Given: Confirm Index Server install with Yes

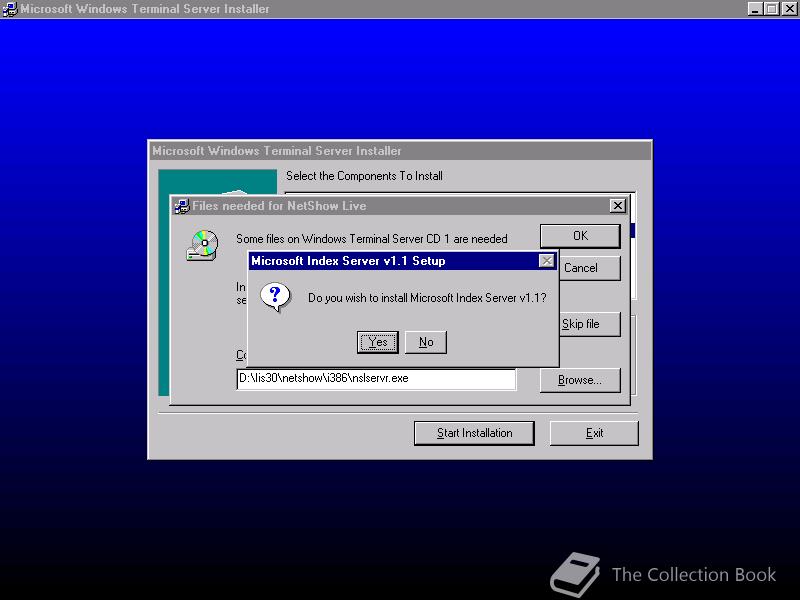Looking at the screenshot, I should (378, 342).
